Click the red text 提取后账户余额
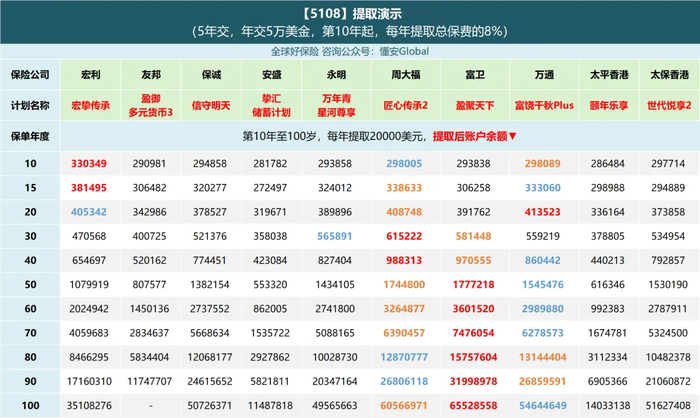The width and height of the screenshot is (700, 418). coord(470,136)
